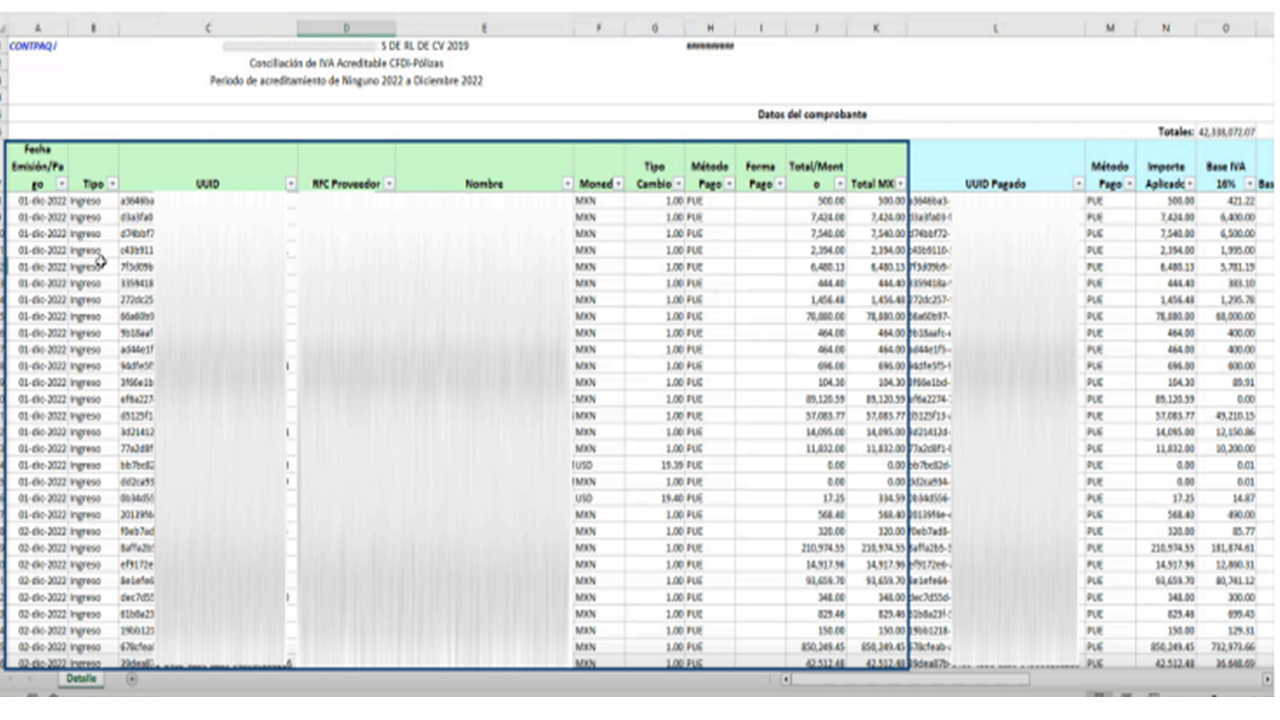1280x720 pixels.
Task: Open the Fecha Emisión/Pago filter dropdown
Action: click(62, 184)
